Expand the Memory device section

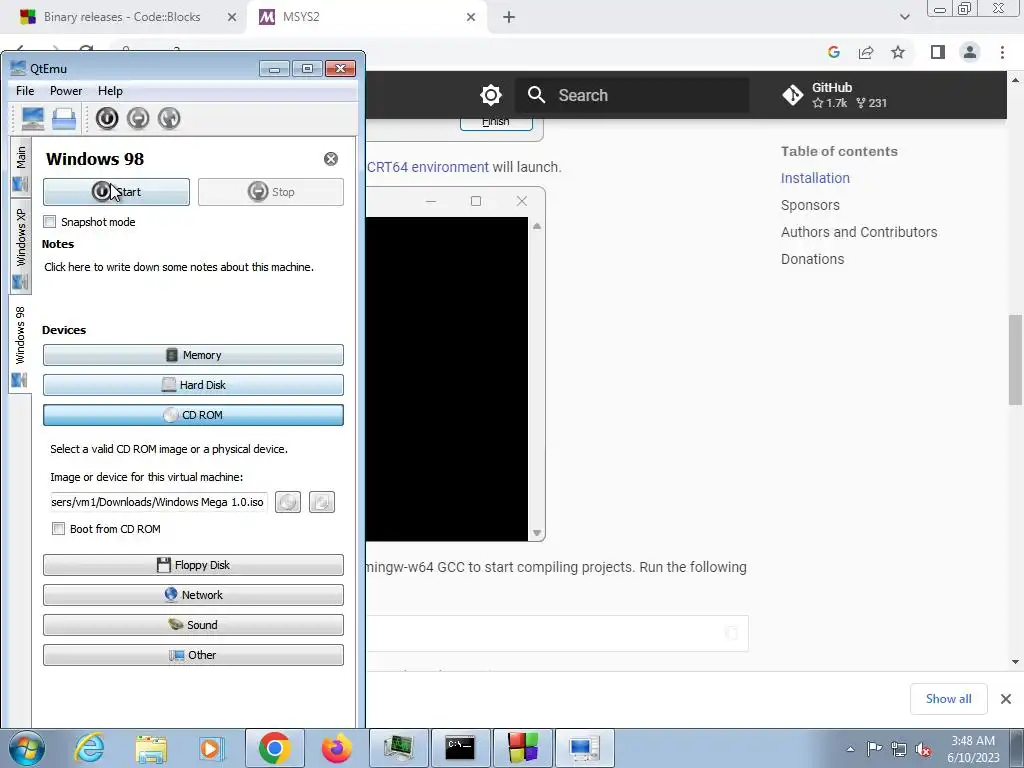pos(193,355)
